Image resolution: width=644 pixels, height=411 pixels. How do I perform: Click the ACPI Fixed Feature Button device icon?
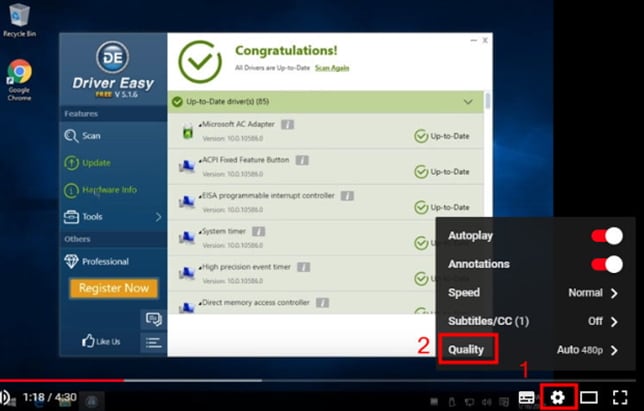[187, 167]
